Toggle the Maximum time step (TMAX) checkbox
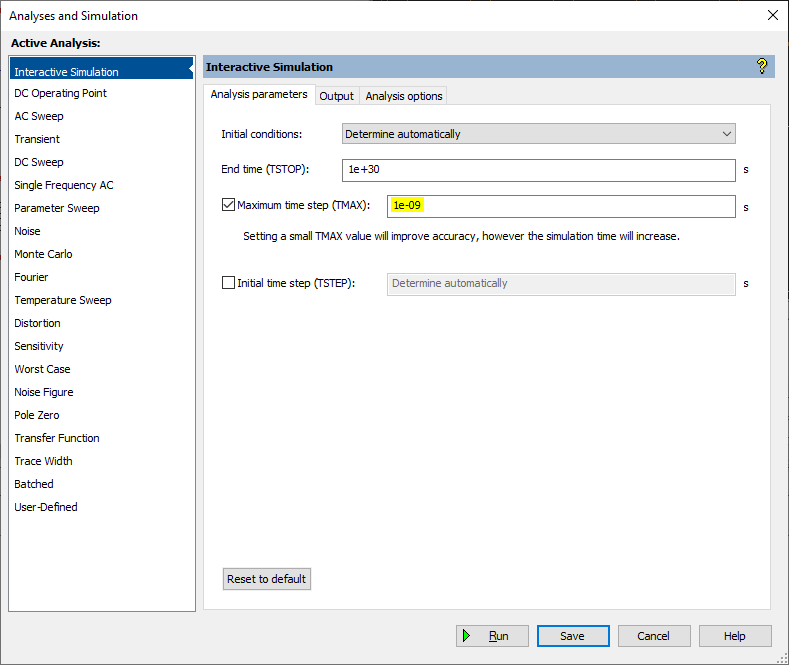 click(x=228, y=205)
